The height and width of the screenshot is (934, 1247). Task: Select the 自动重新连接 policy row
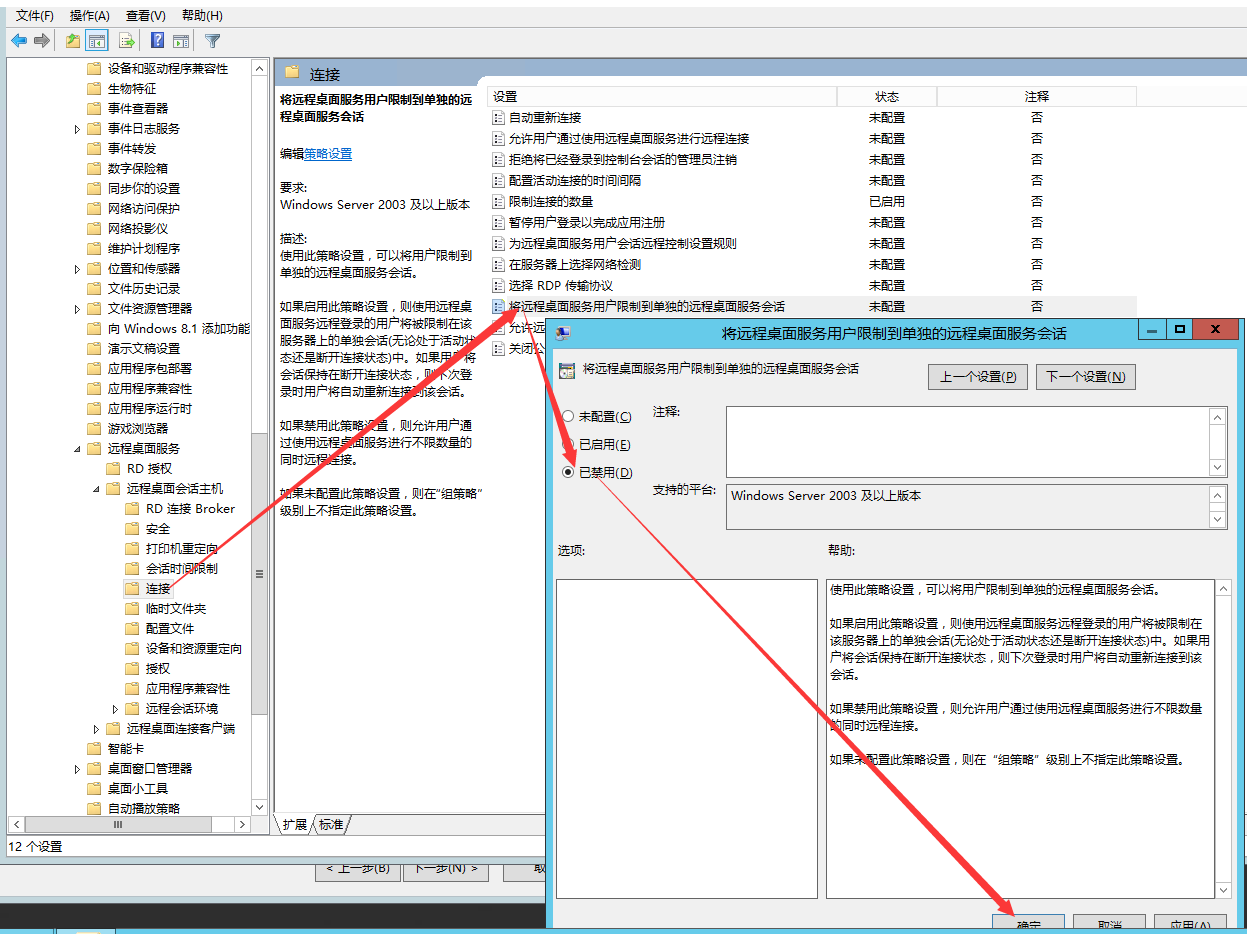[813, 118]
